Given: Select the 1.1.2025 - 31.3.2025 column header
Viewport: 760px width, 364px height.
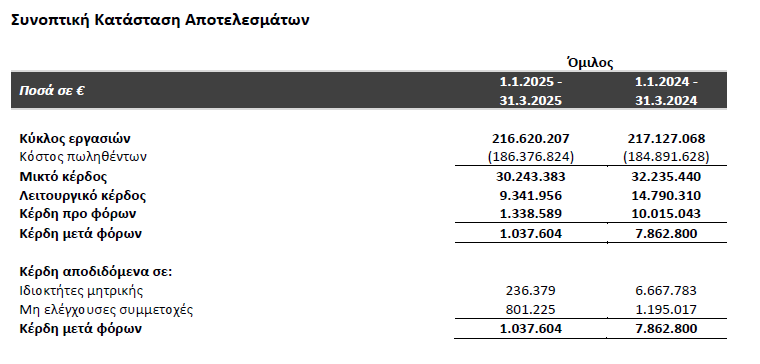Looking at the screenshot, I should pyautogui.click(x=531, y=91).
